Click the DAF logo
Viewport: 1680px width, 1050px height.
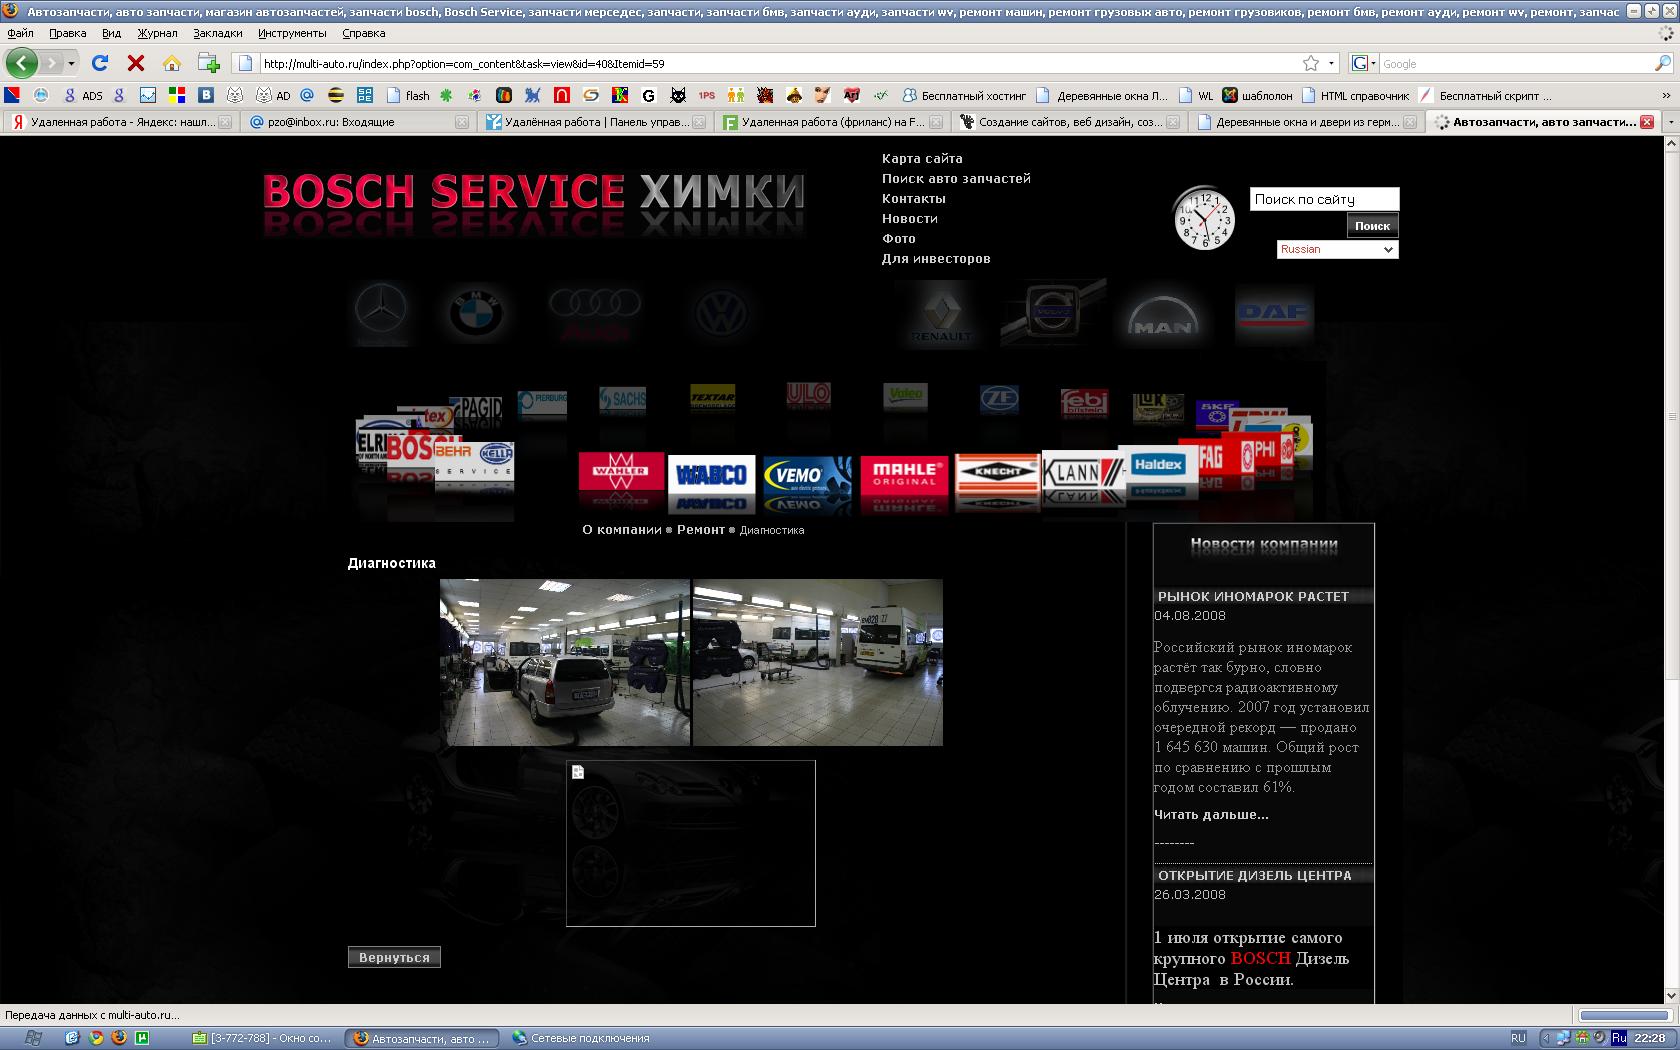[x=1274, y=314]
